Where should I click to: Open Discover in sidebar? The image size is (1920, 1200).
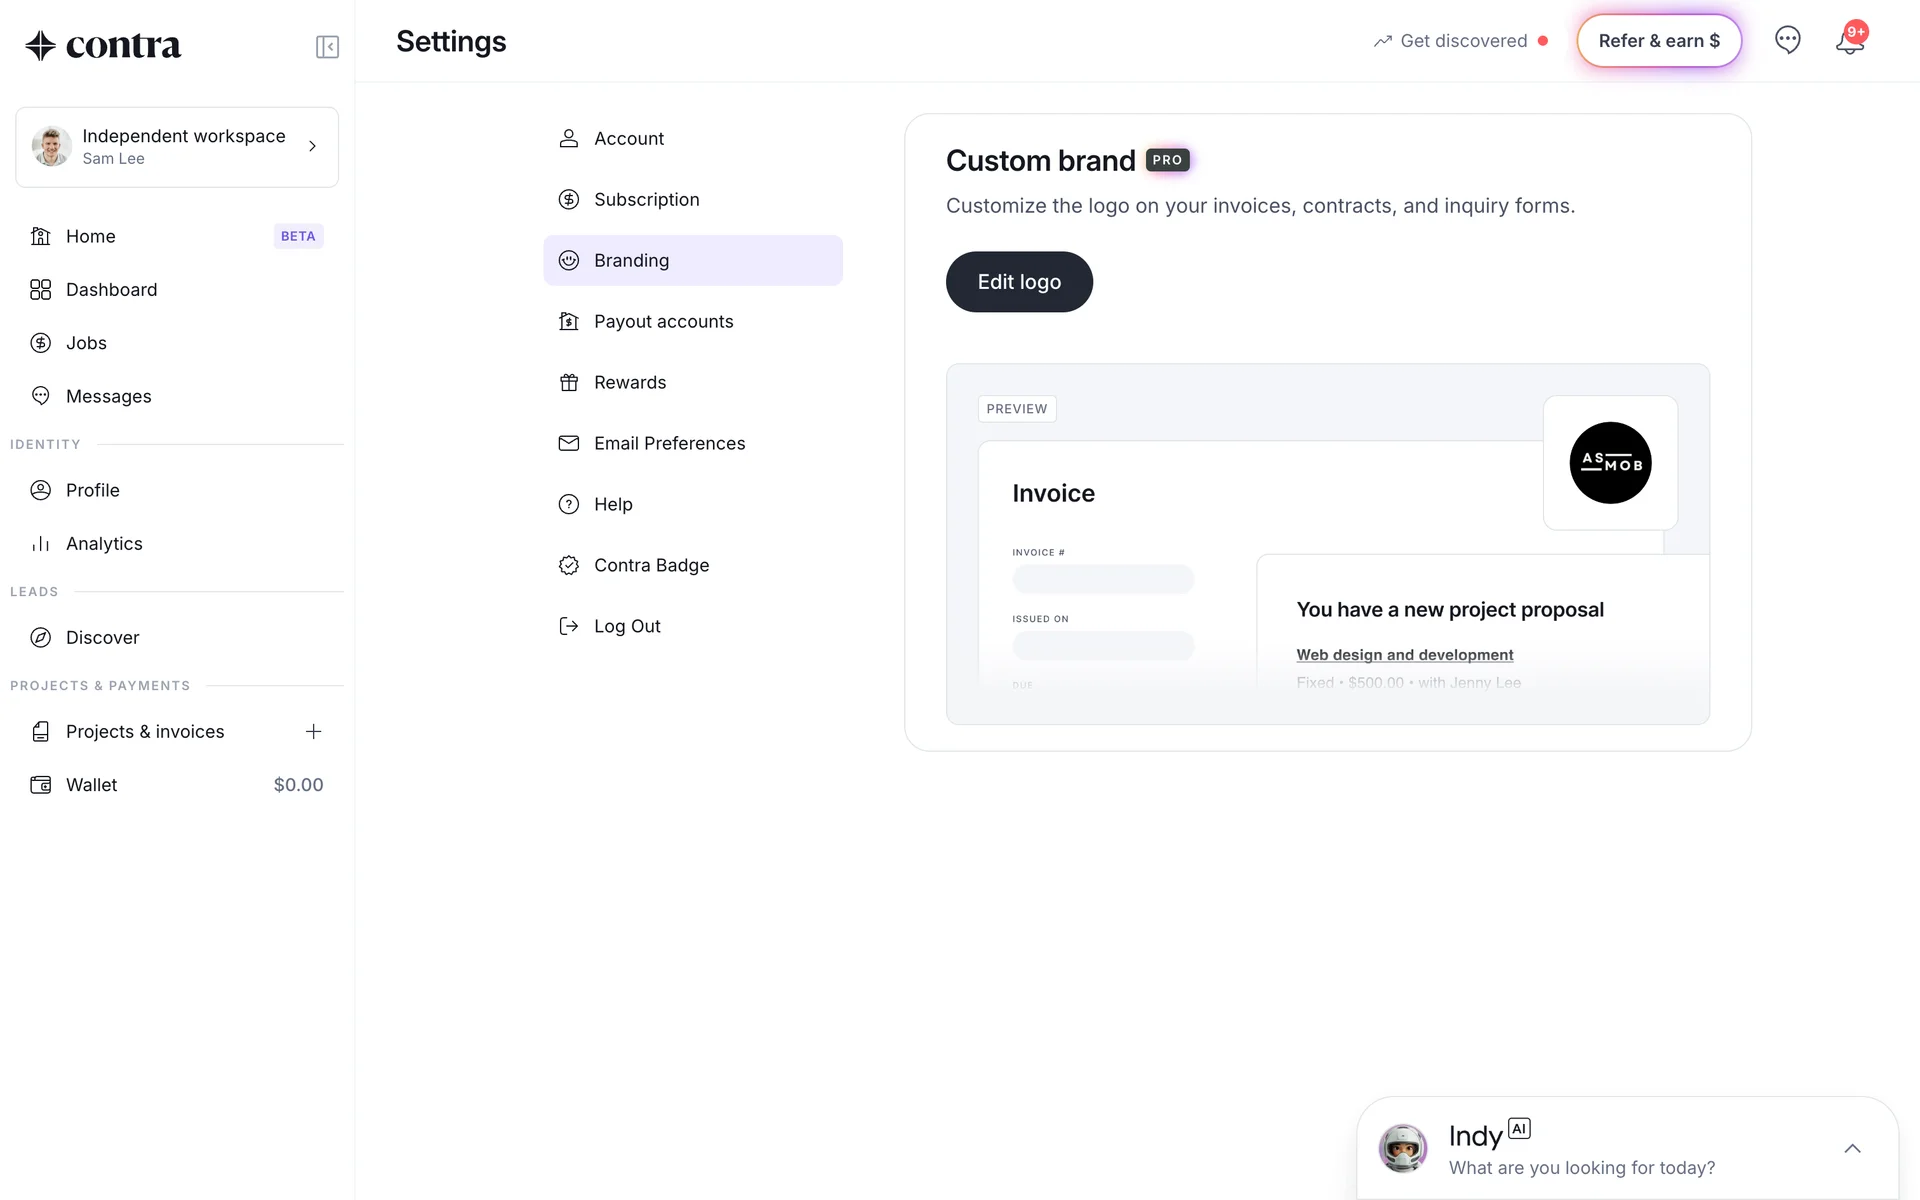102,638
